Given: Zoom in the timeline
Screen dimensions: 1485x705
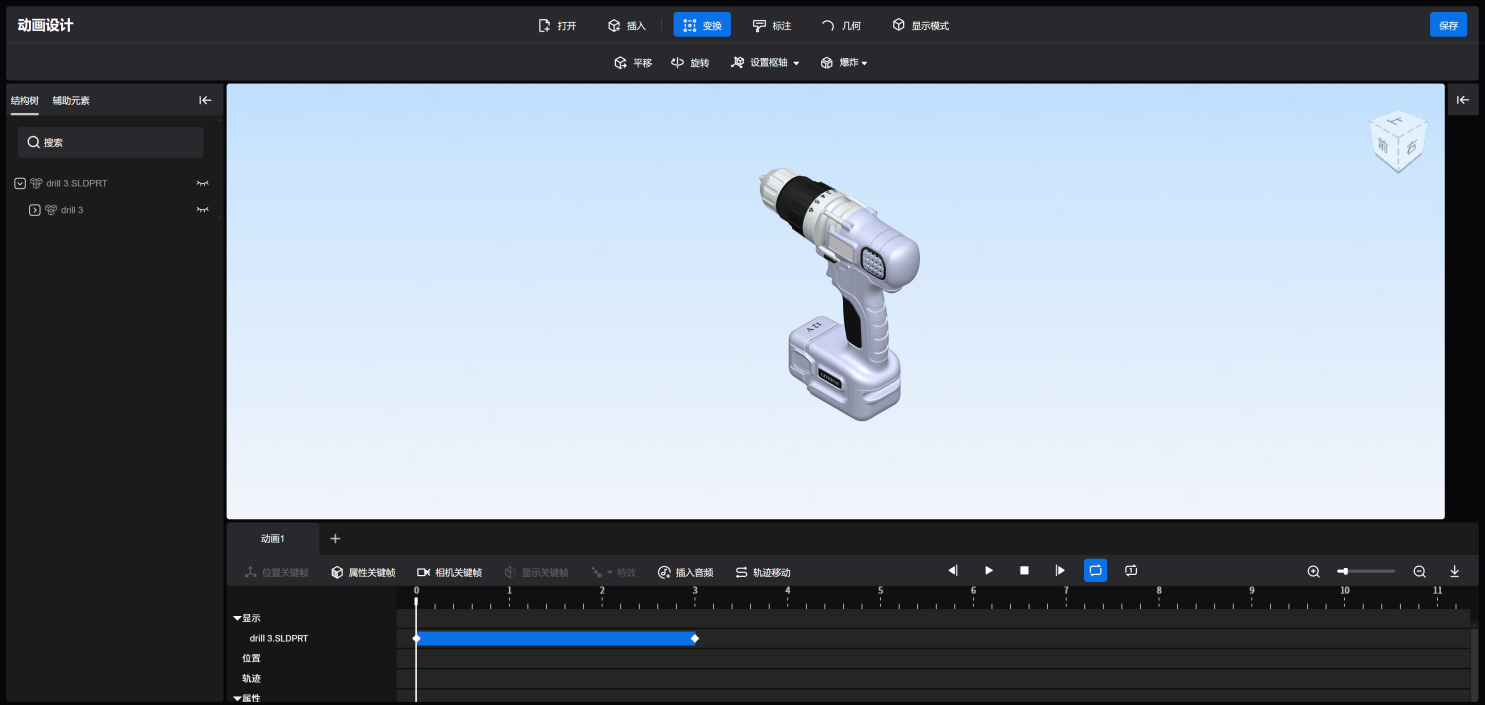Looking at the screenshot, I should pyautogui.click(x=1314, y=571).
